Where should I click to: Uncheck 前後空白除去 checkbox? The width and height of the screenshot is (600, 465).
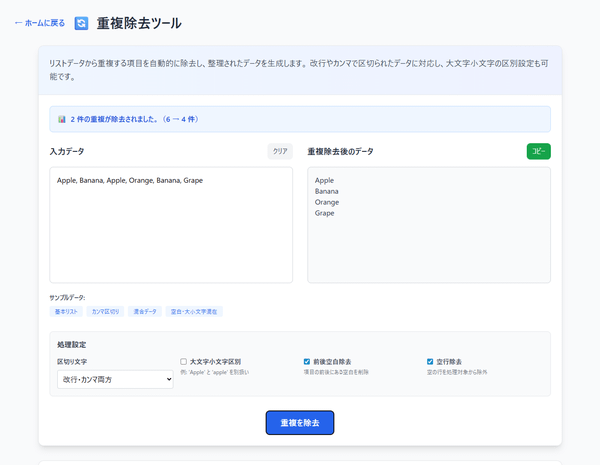(307, 361)
